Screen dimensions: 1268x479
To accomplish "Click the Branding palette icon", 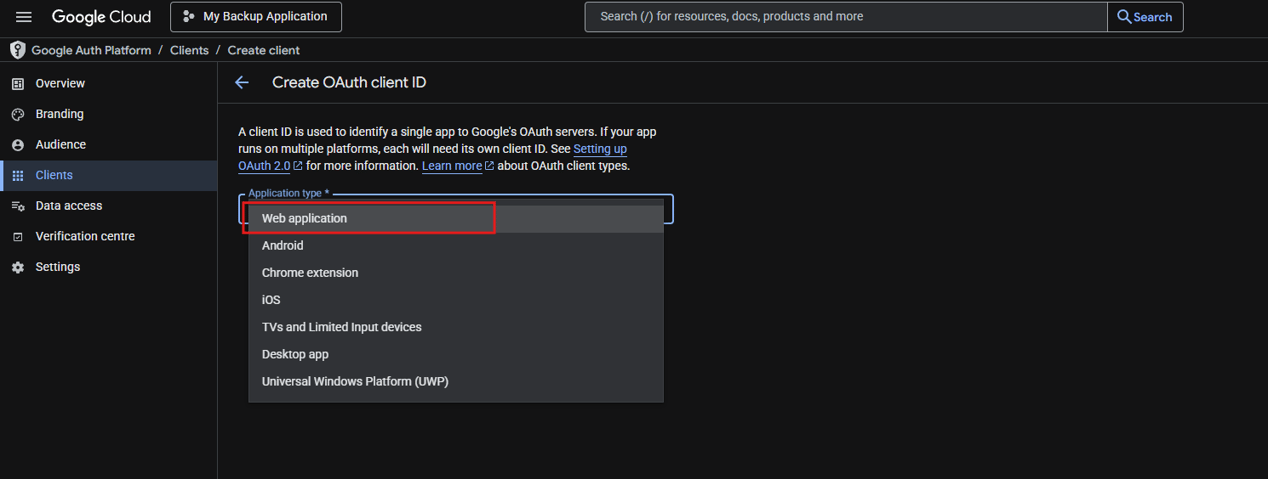I will click(17, 114).
